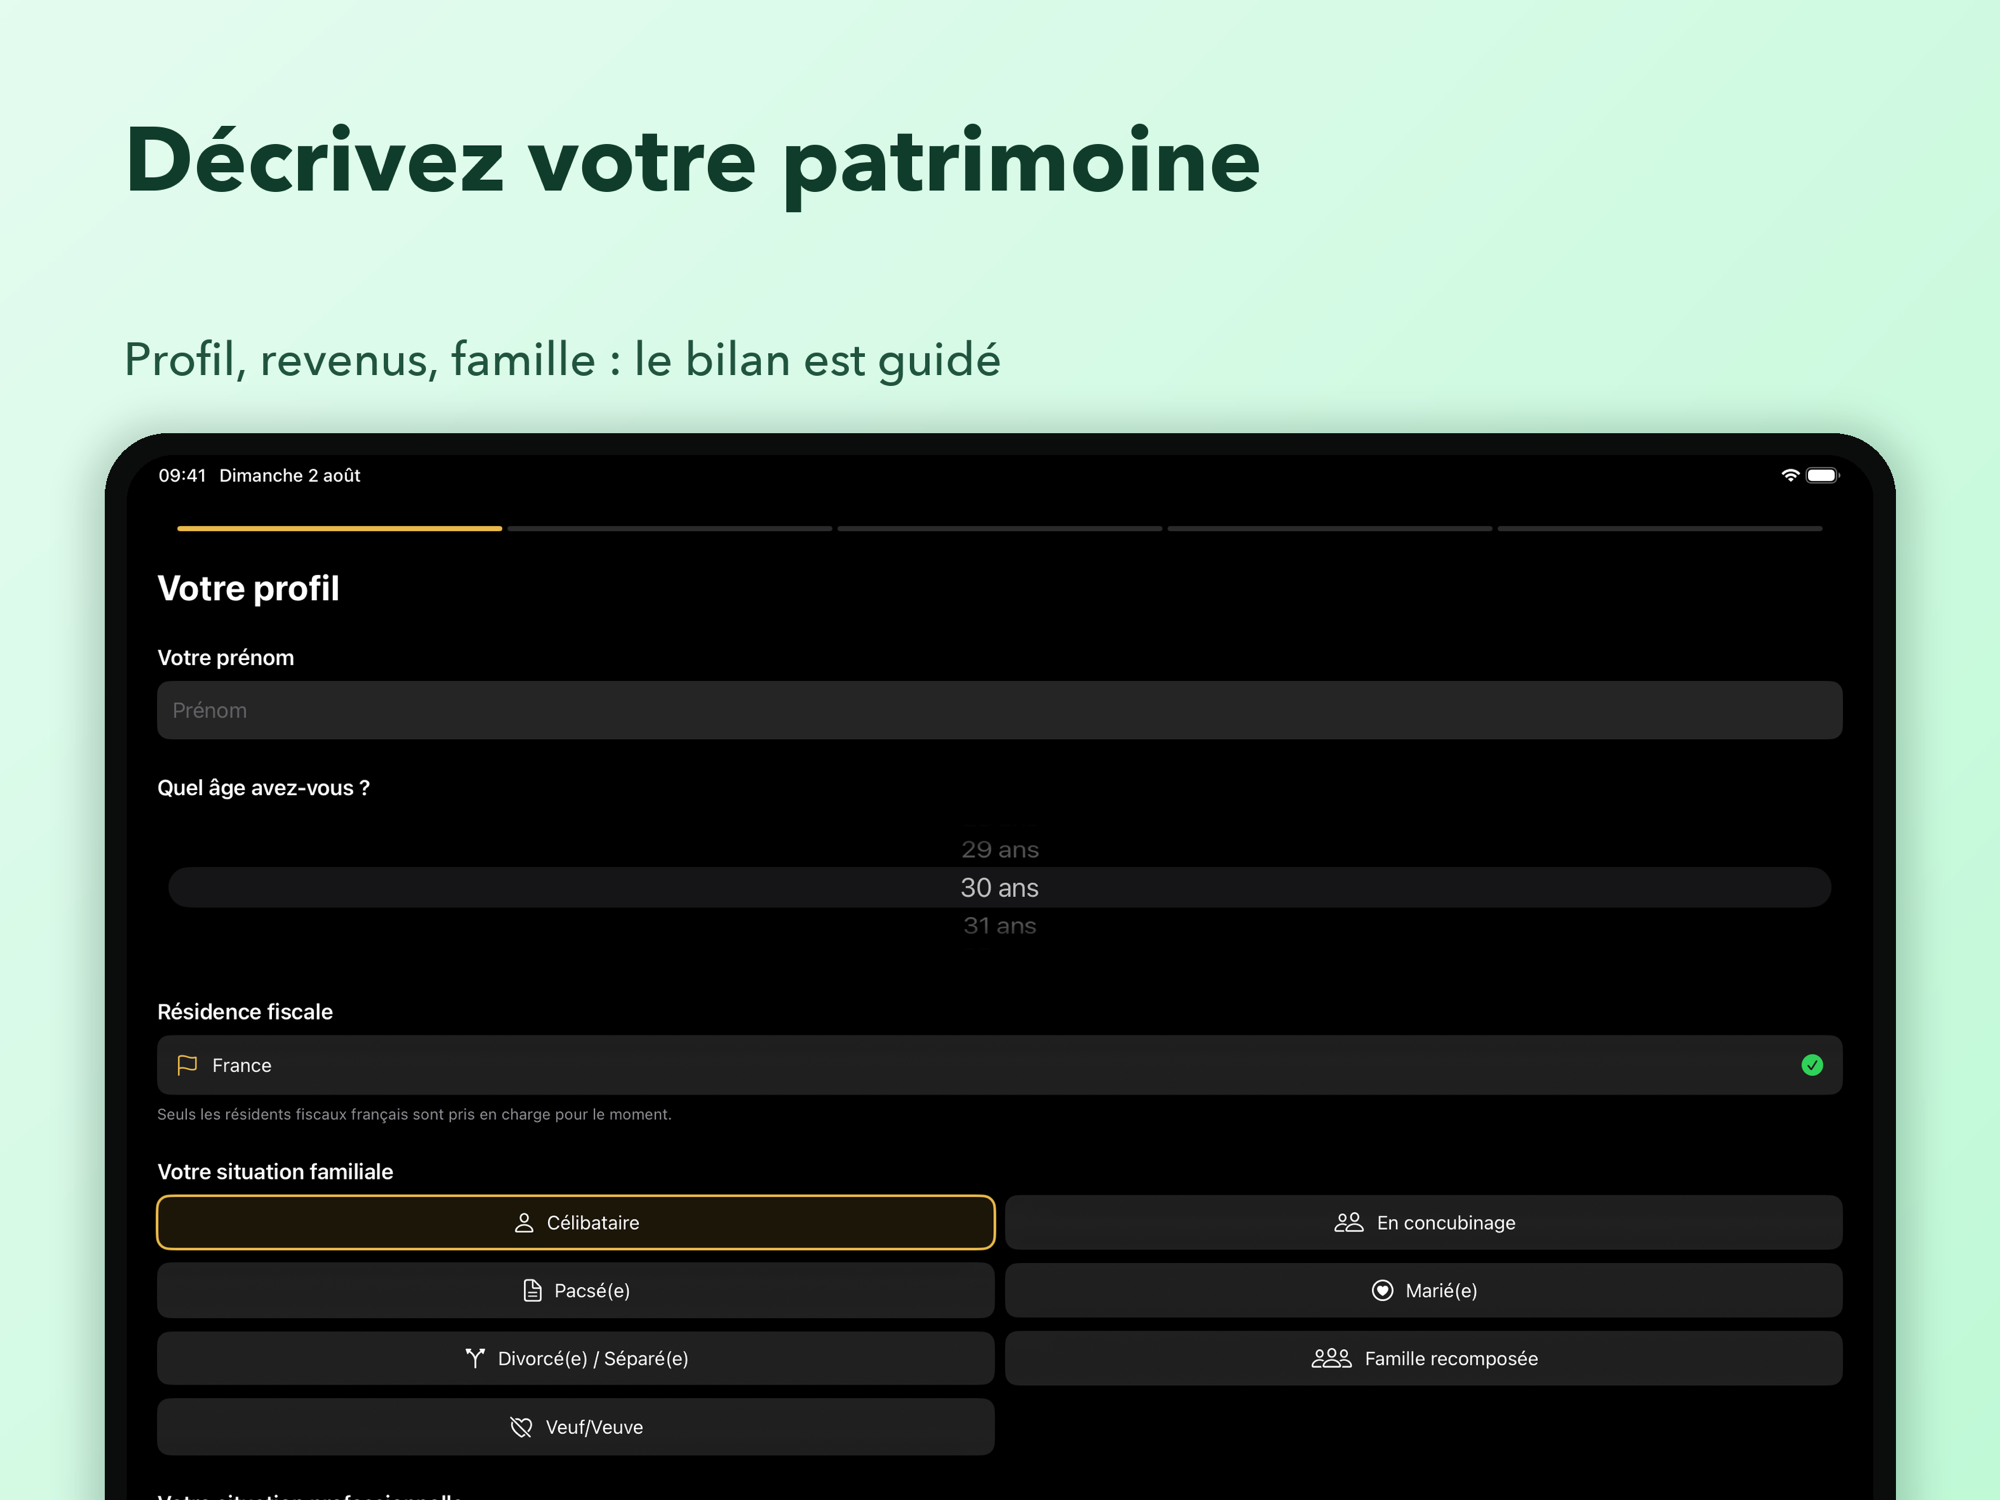Choose En concubinage as family situation
The image size is (2000, 1500).
[x=1424, y=1222]
